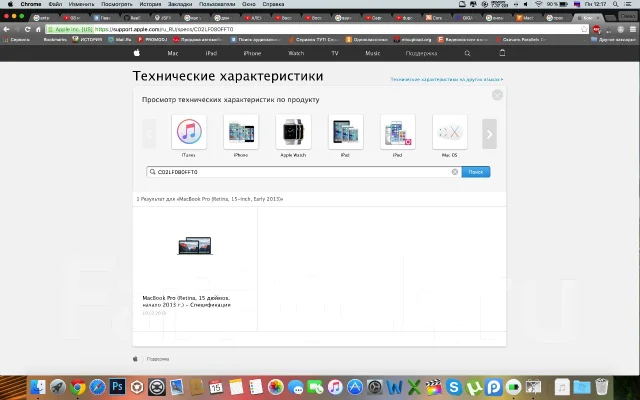Select 'Поддержка' in Apple navigation bar
The width and height of the screenshot is (640, 400).
[x=421, y=53]
